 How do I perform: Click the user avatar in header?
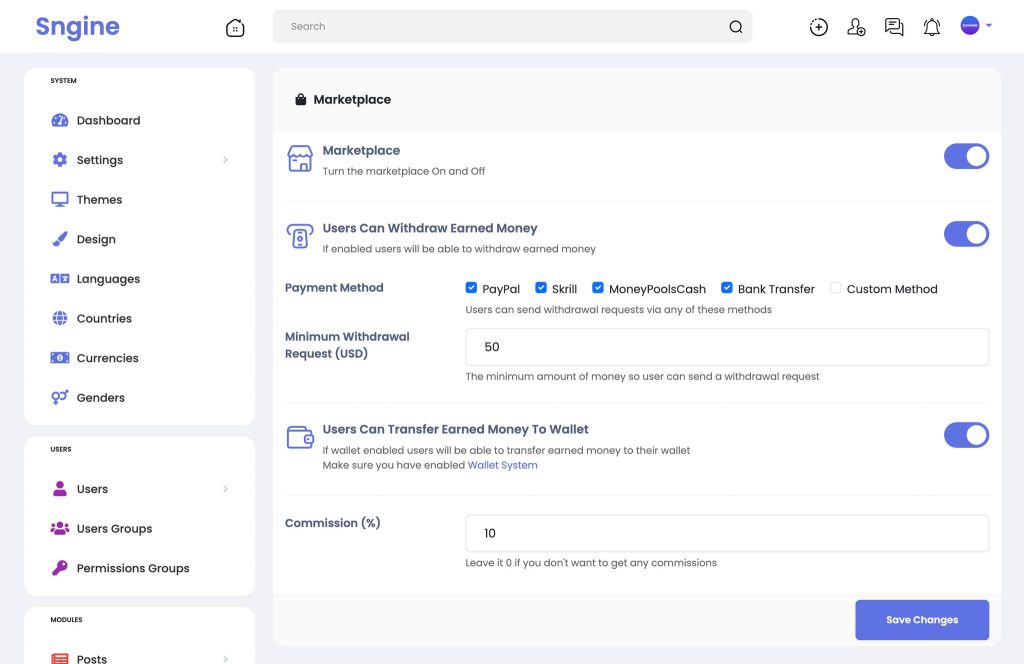(x=970, y=25)
